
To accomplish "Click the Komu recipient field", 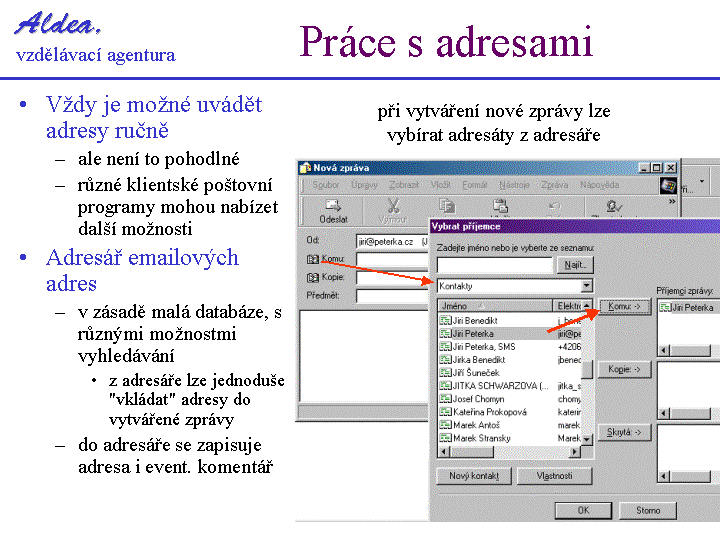I will coord(393,260).
